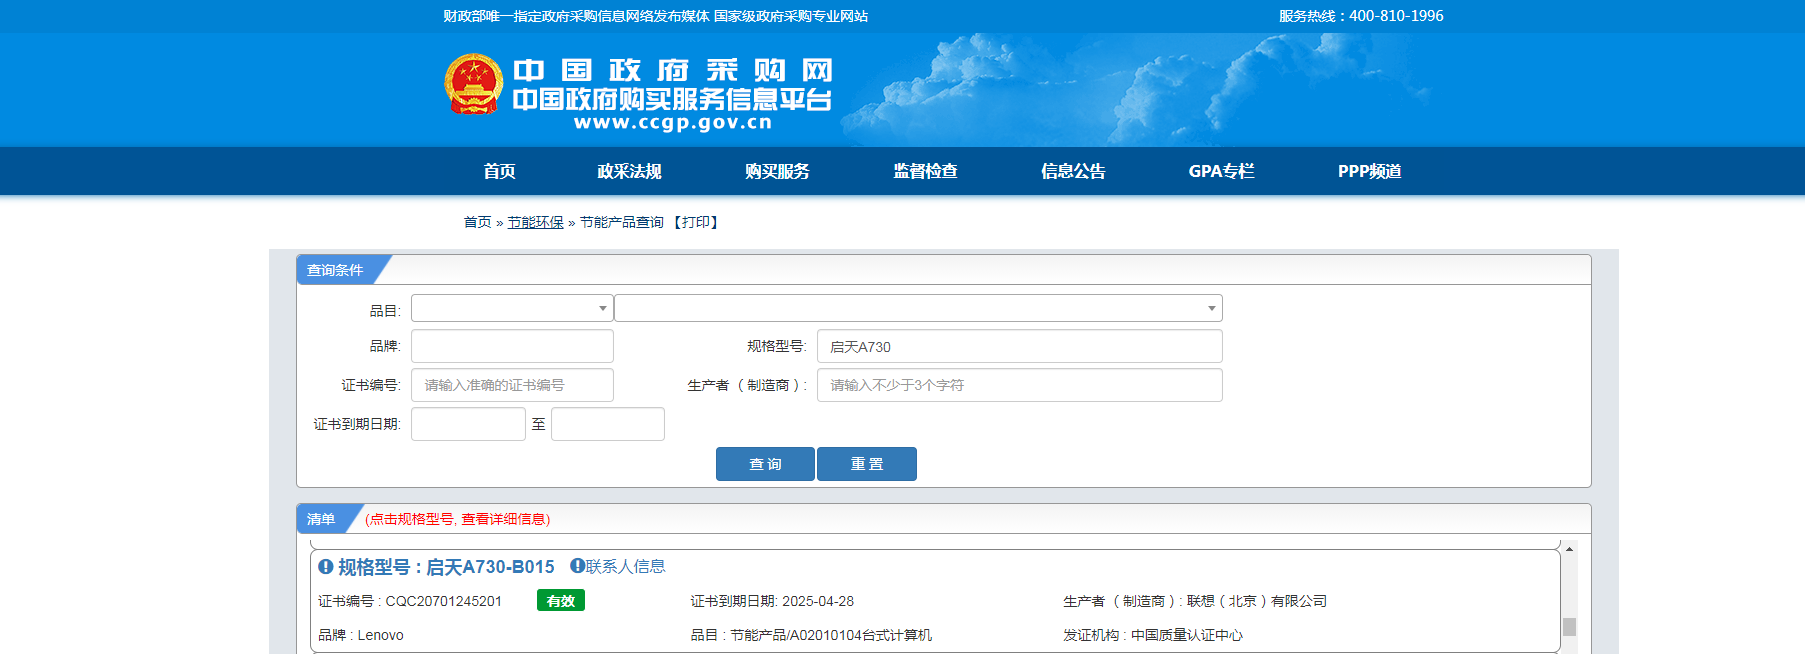Focus the 品牌 input field
The image size is (1805, 654).
pyautogui.click(x=512, y=346)
